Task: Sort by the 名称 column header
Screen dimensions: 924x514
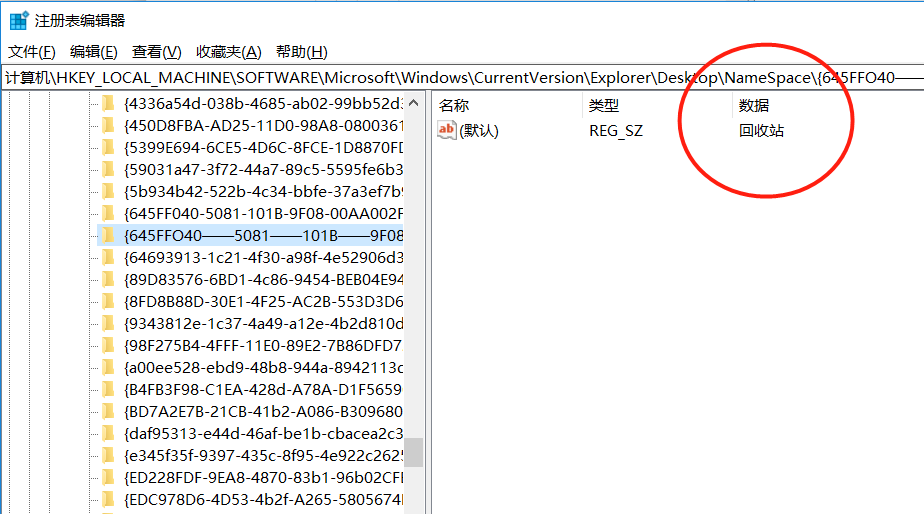Action: (454, 106)
